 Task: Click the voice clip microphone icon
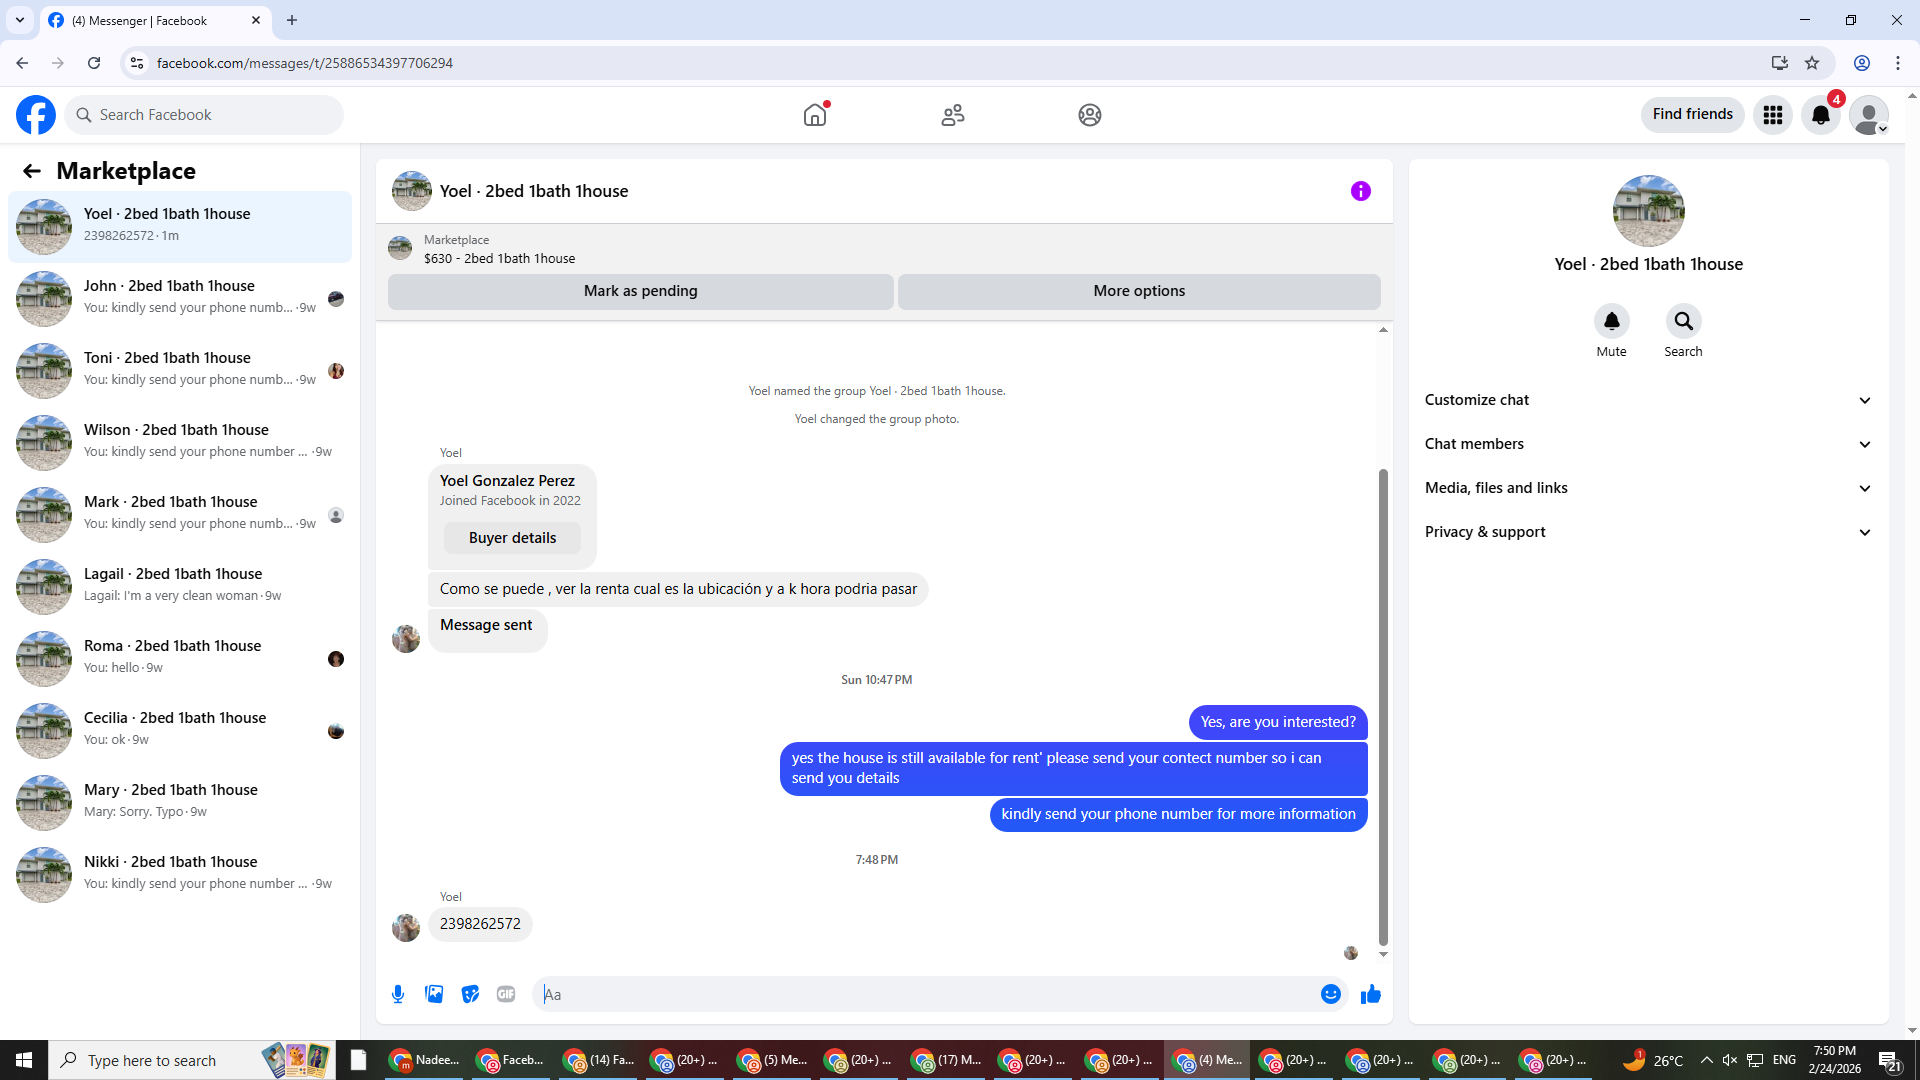pyautogui.click(x=398, y=994)
